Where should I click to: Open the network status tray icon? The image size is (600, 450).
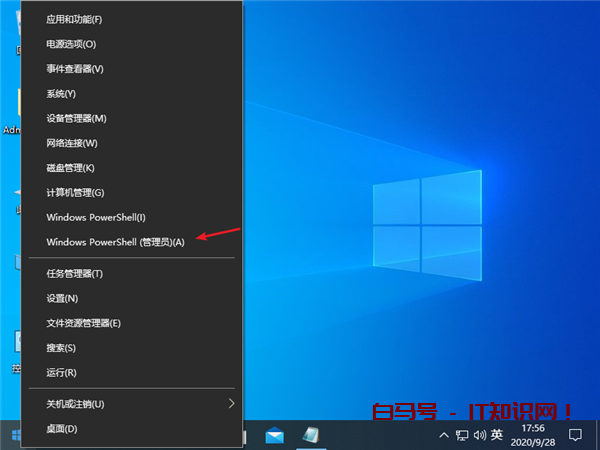pos(461,436)
